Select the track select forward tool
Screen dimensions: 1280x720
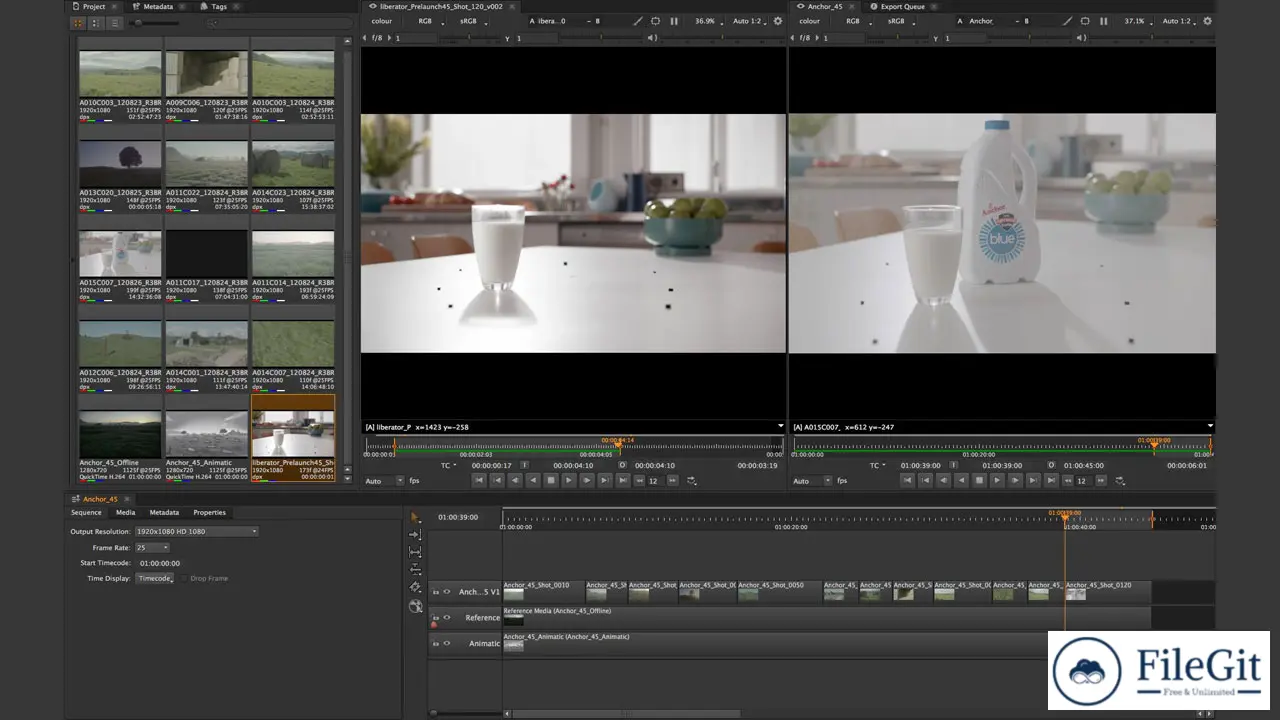click(416, 535)
